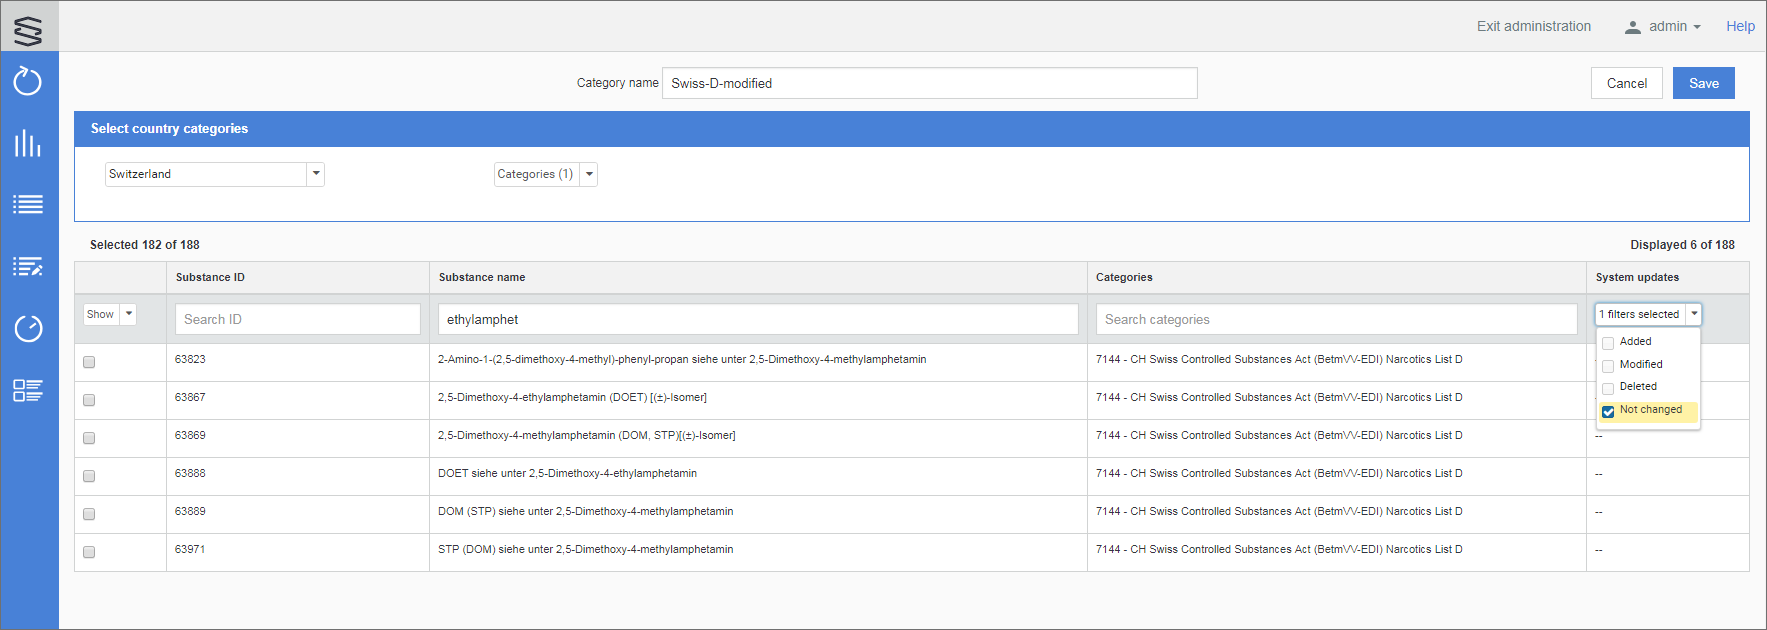Uncheck the Not changed filter option
1767x630 pixels.
tap(1608, 411)
